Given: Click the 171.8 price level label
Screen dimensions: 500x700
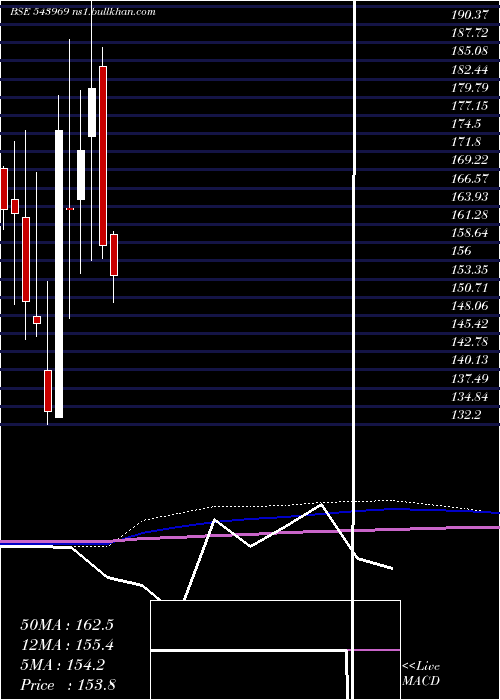Looking at the screenshot, I should coord(466,142).
